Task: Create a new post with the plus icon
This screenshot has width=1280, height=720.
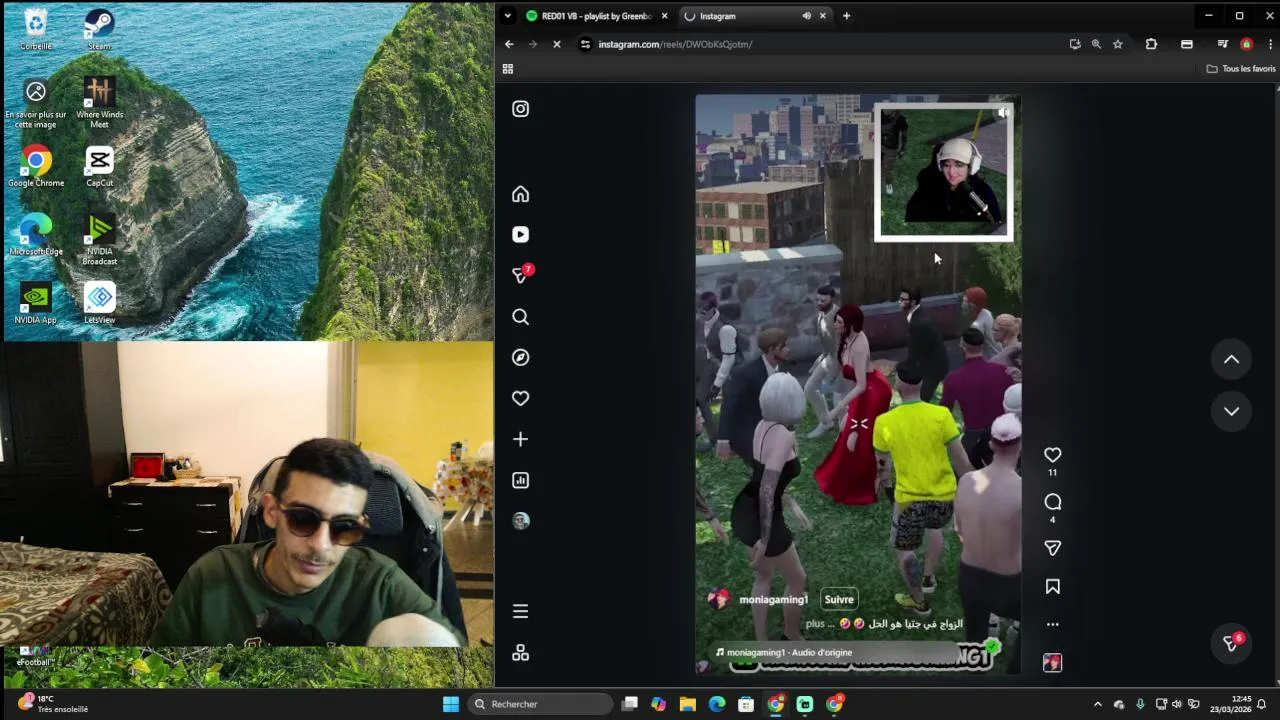Action: (520, 439)
